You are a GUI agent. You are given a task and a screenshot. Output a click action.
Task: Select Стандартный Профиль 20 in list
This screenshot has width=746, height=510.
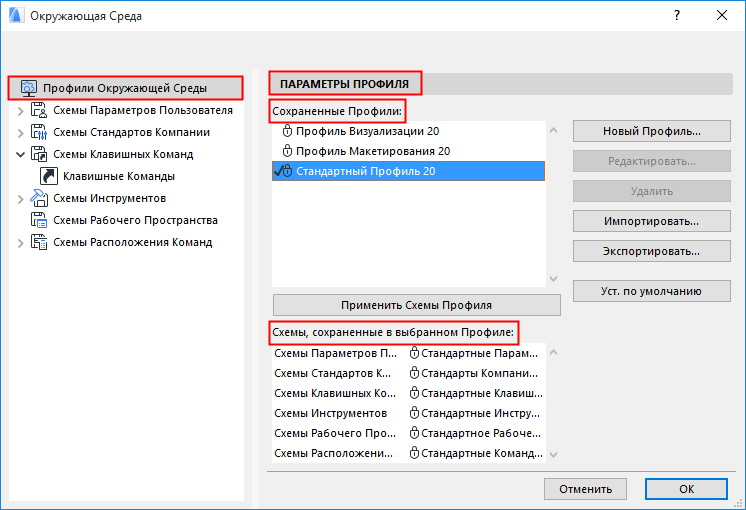click(408, 171)
